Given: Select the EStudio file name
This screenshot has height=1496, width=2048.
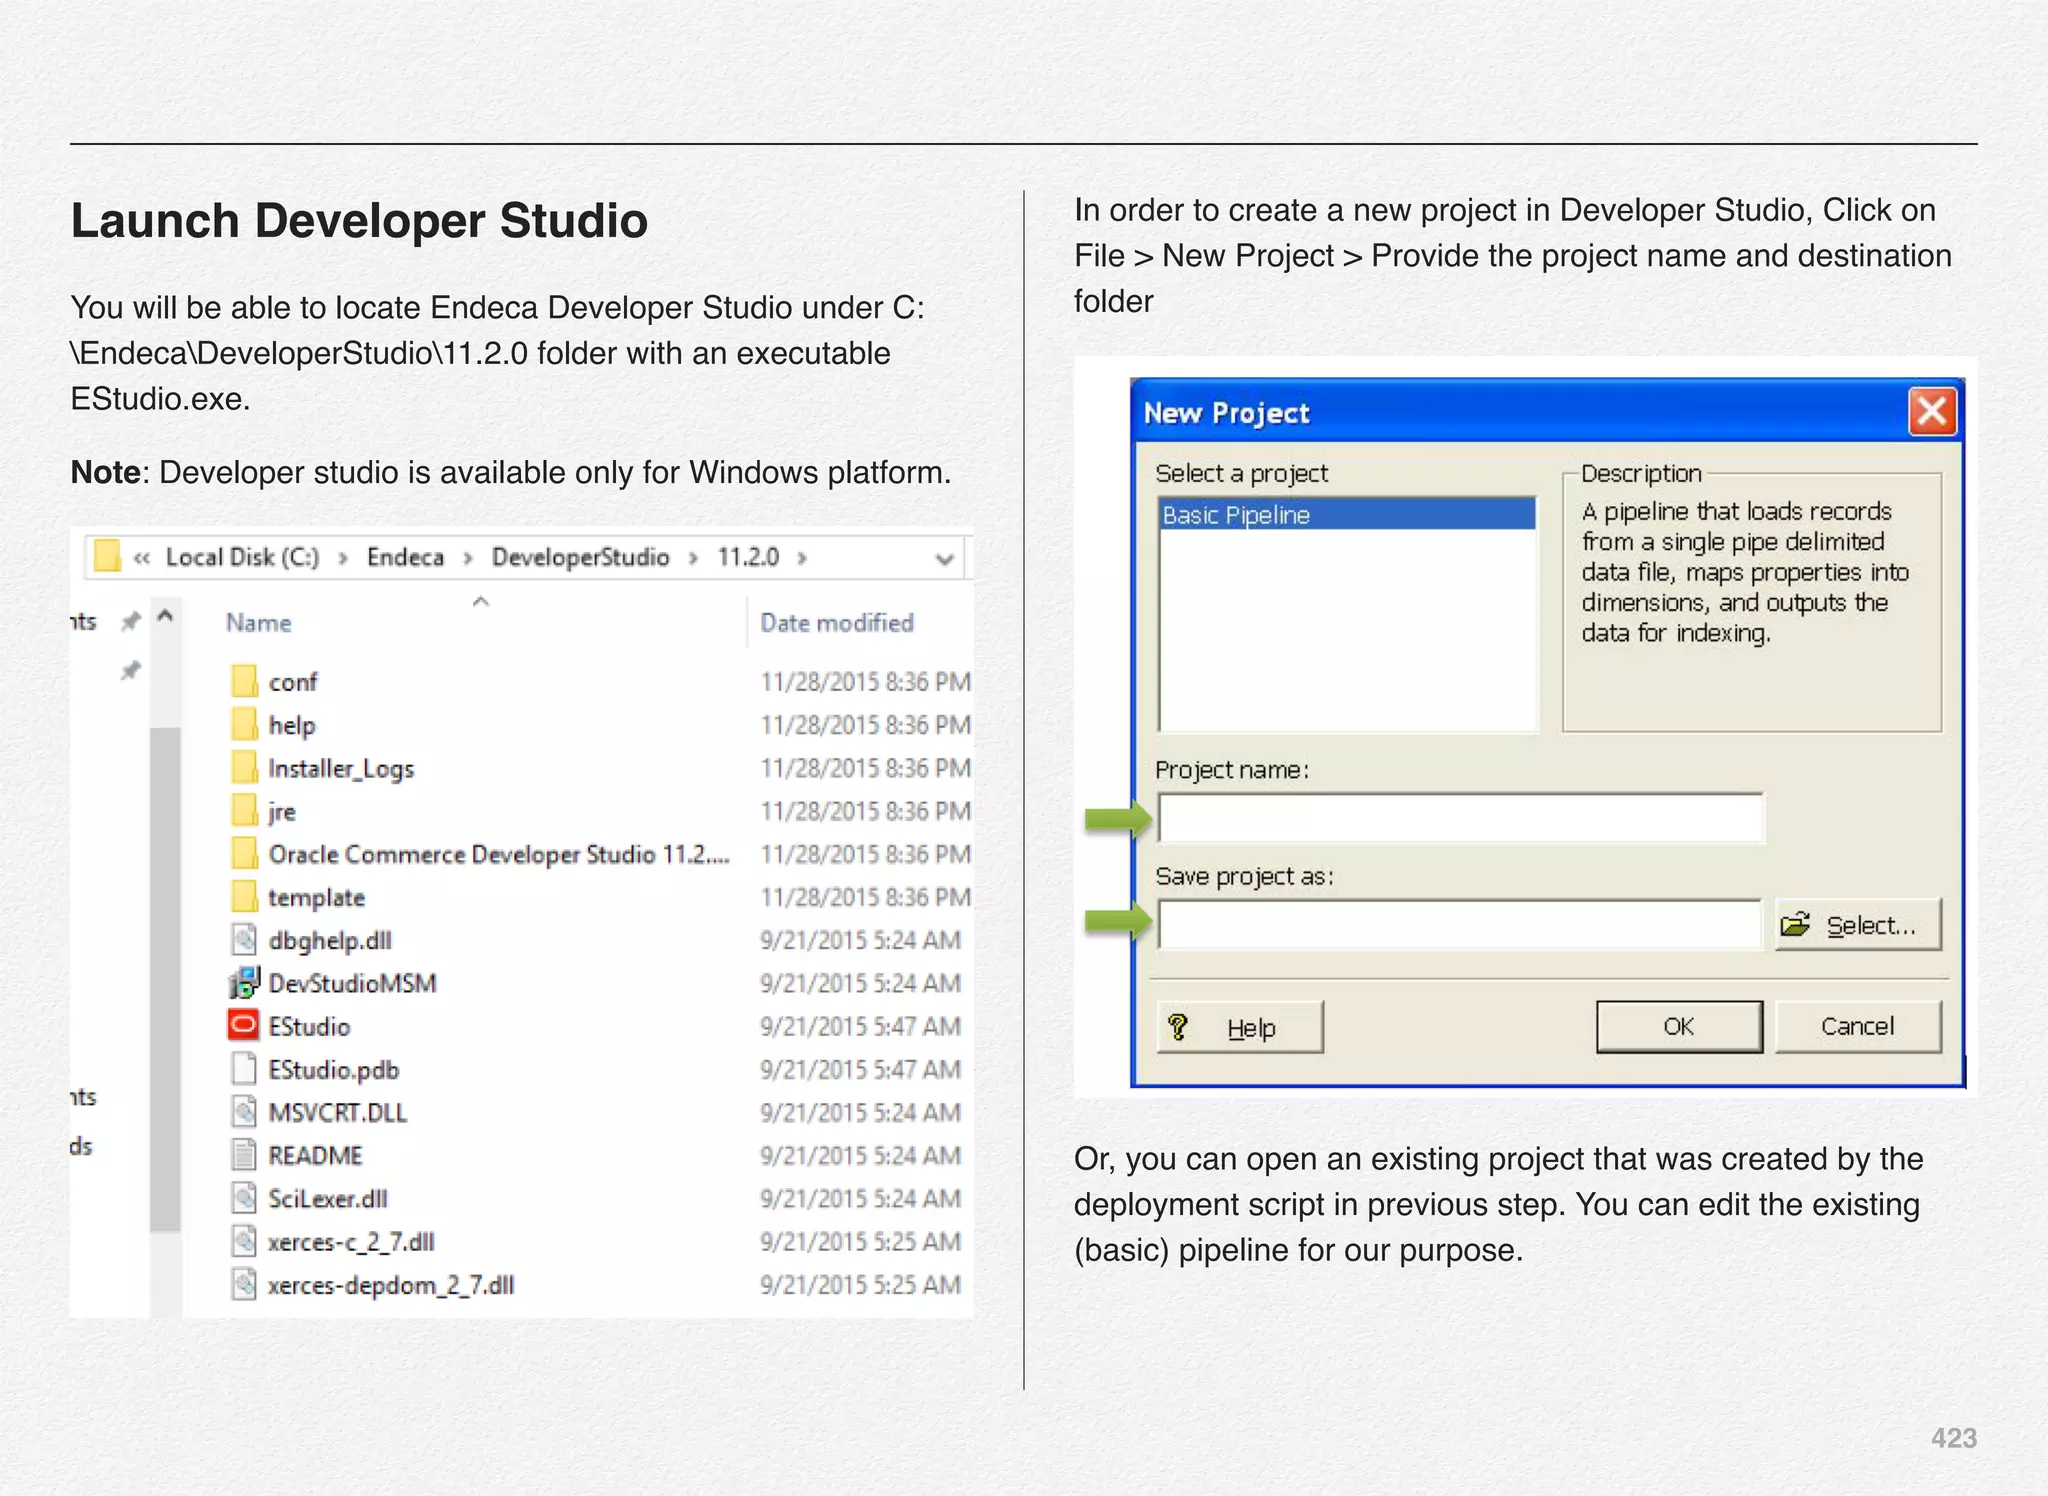Looking at the screenshot, I should point(309,1027).
